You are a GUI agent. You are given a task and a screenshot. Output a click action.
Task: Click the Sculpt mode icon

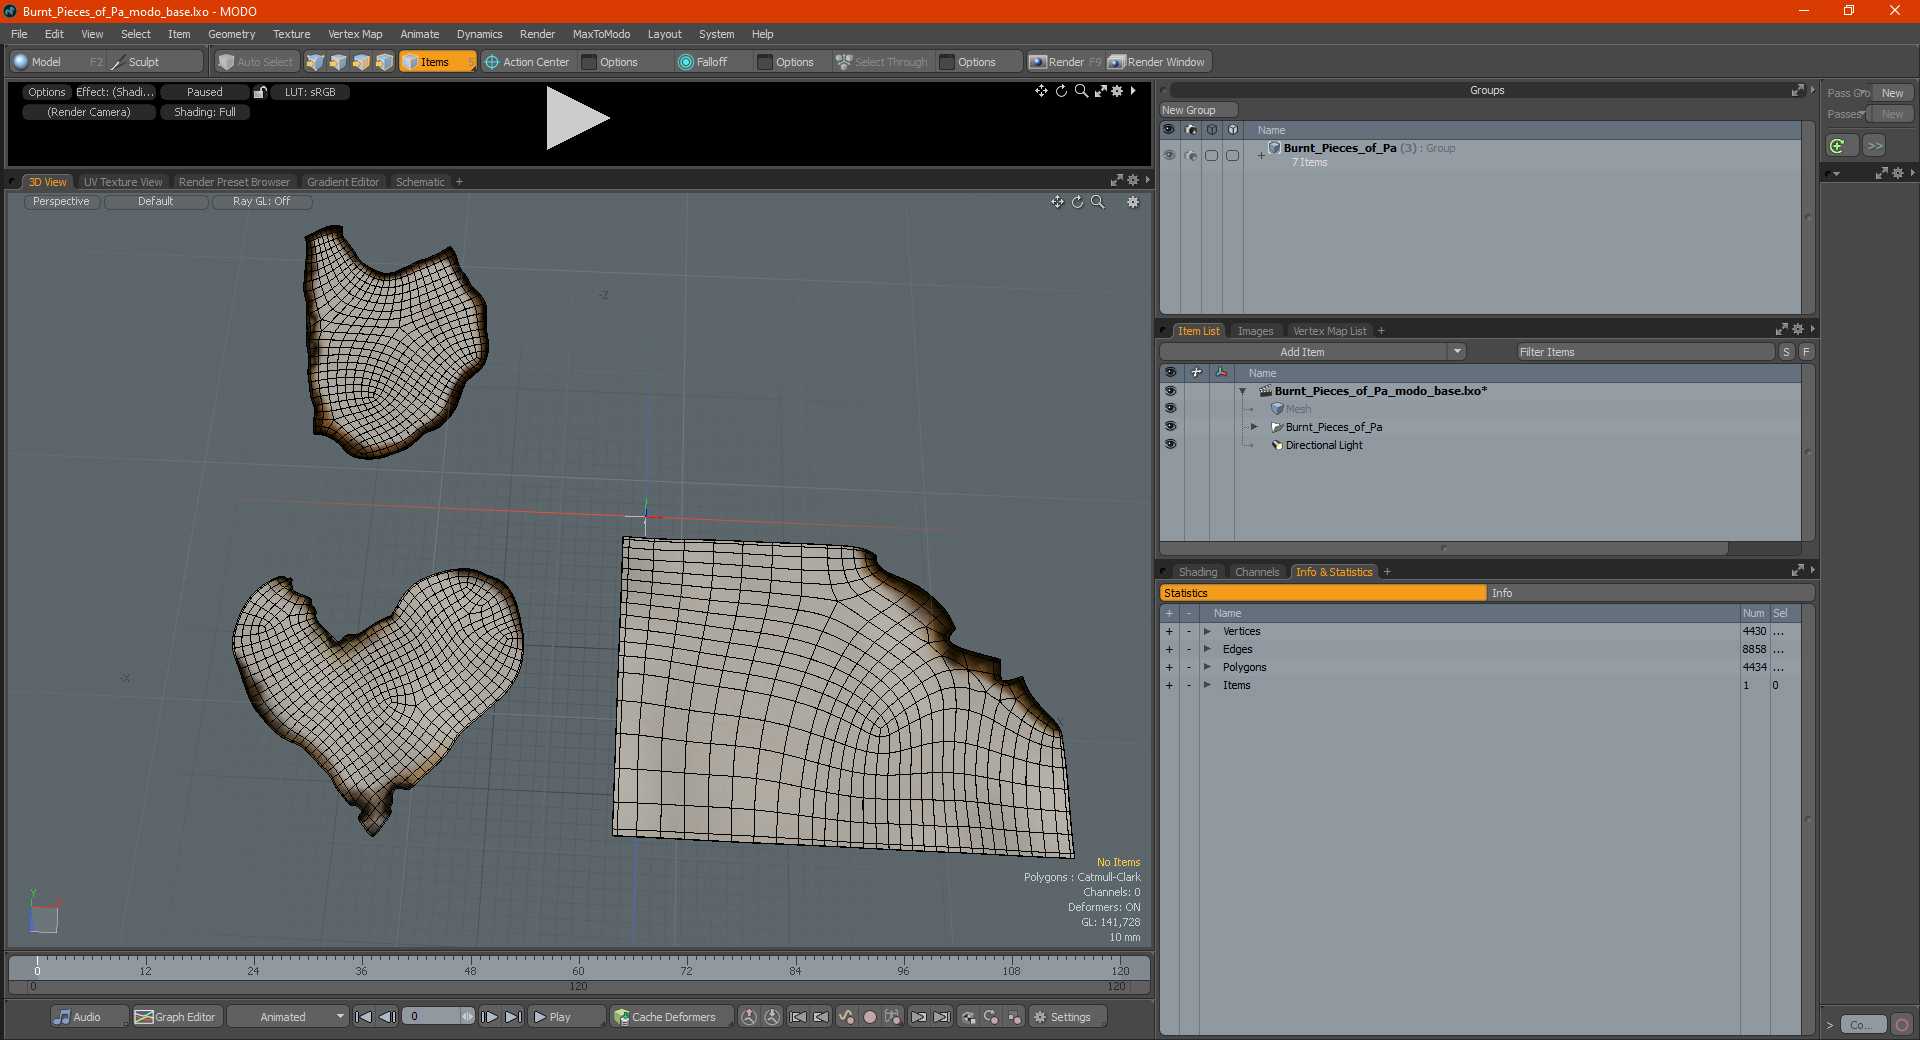(118, 62)
